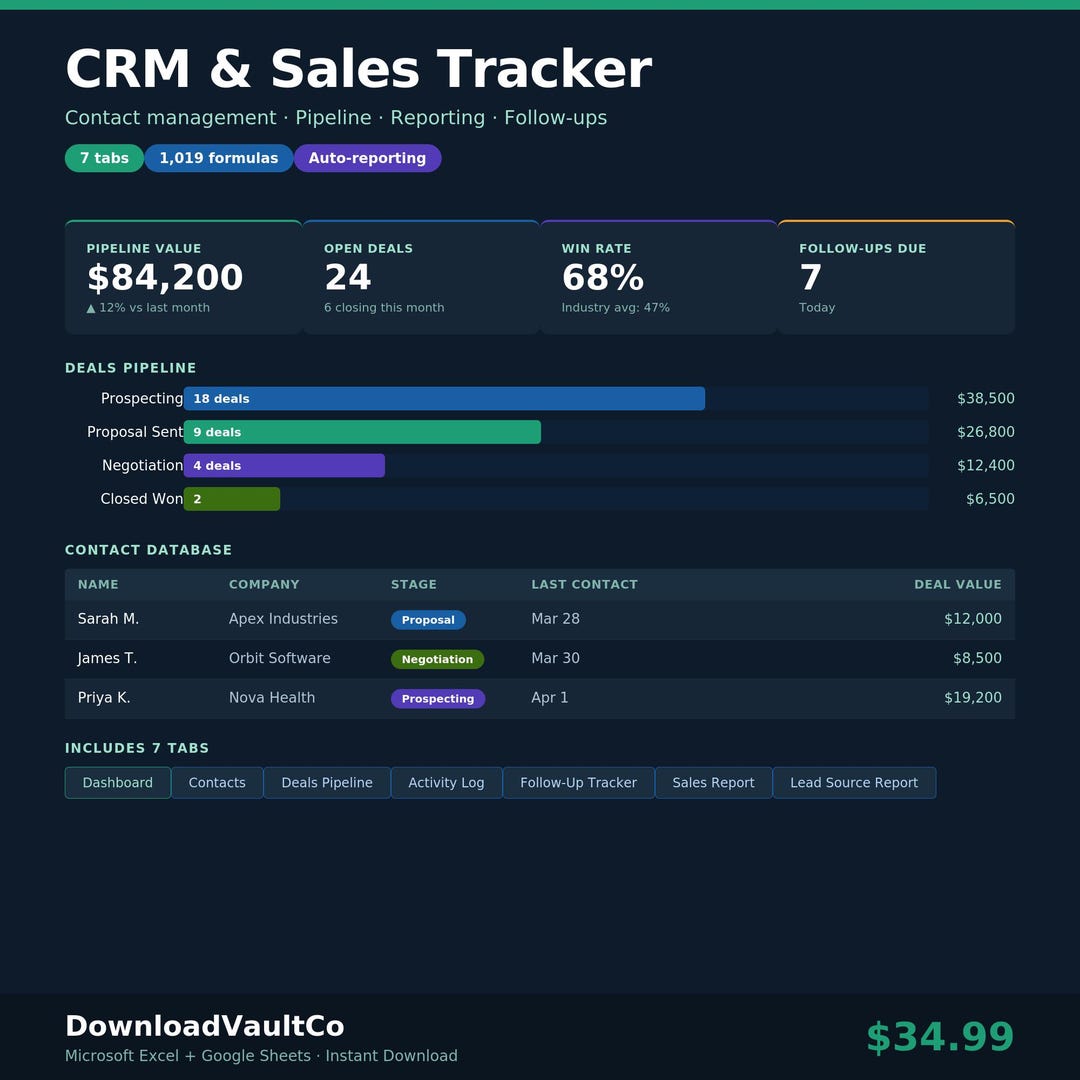Click the Prospecting pipeline row label
Screen dimensions: 1080x1080
142,398
